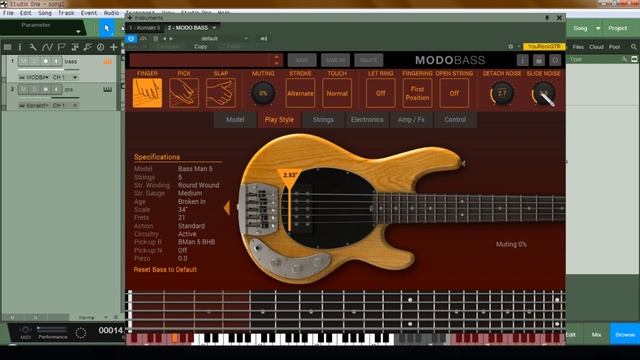Open the Project page button

coord(618,28)
